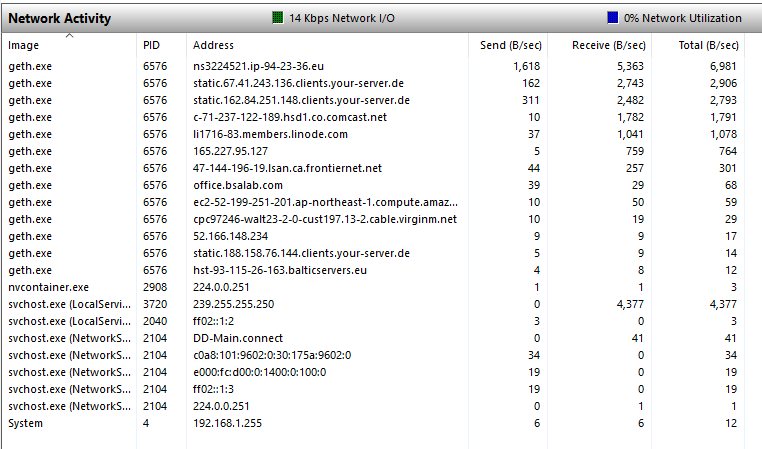Click total value 1,791

point(723,117)
